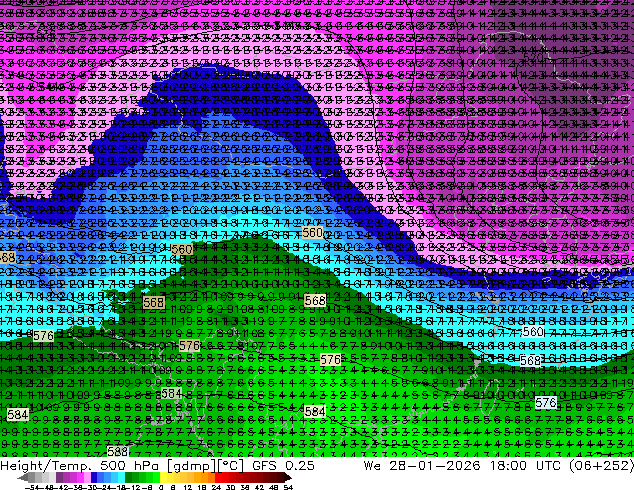Click the positive '54' legend scale value
This screenshot has height=490, width=634.
tap(287, 487)
